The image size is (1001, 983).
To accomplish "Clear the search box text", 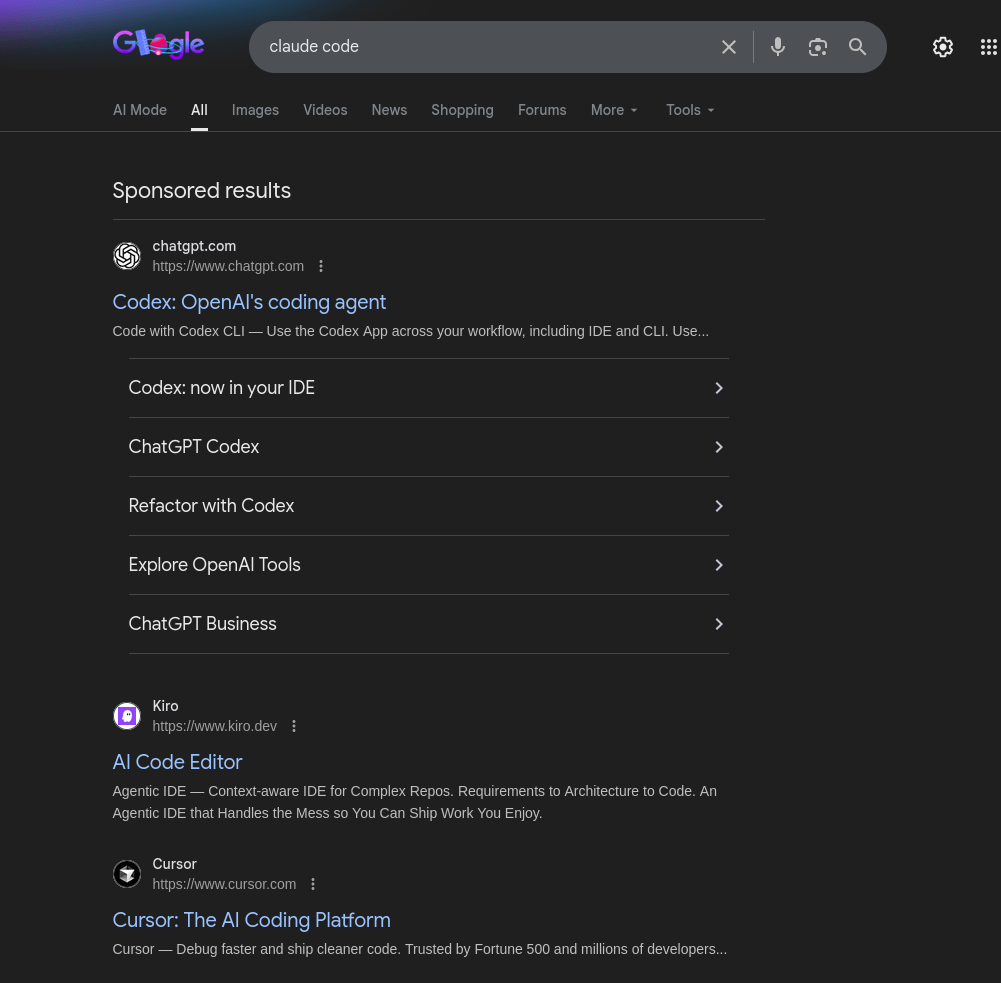I will (729, 47).
